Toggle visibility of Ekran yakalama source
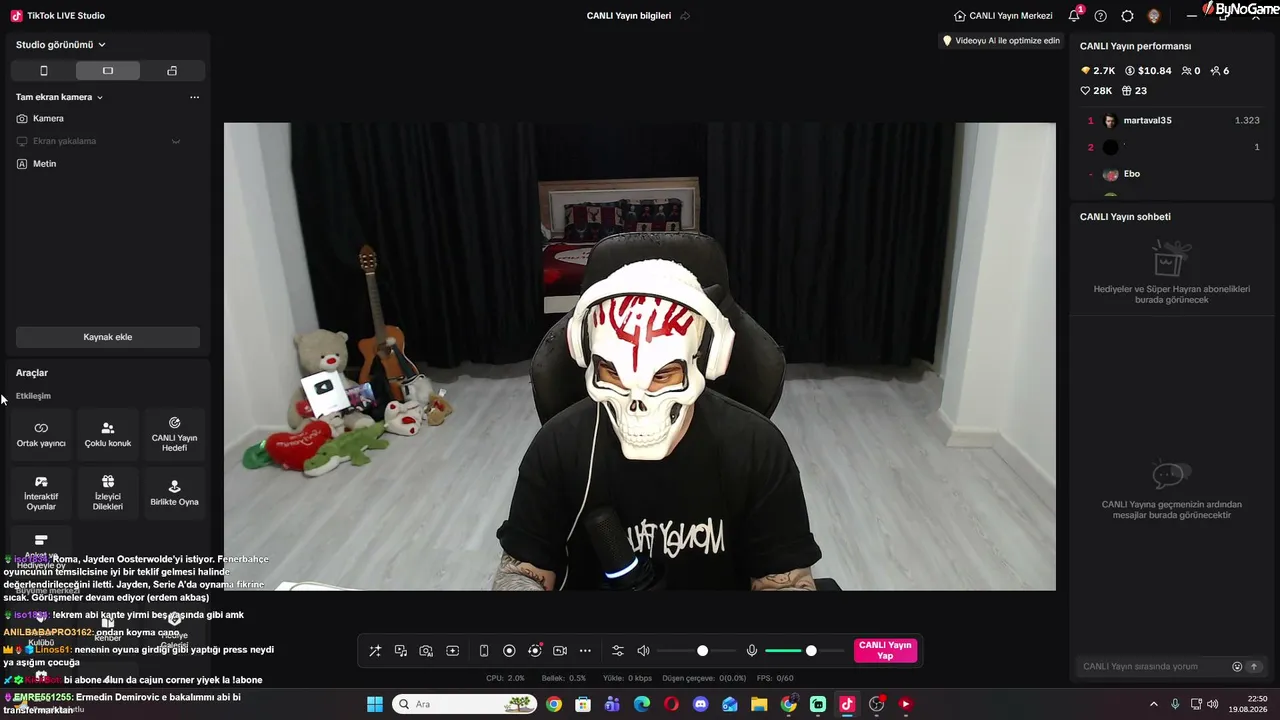The image size is (1280, 720). click(176, 141)
